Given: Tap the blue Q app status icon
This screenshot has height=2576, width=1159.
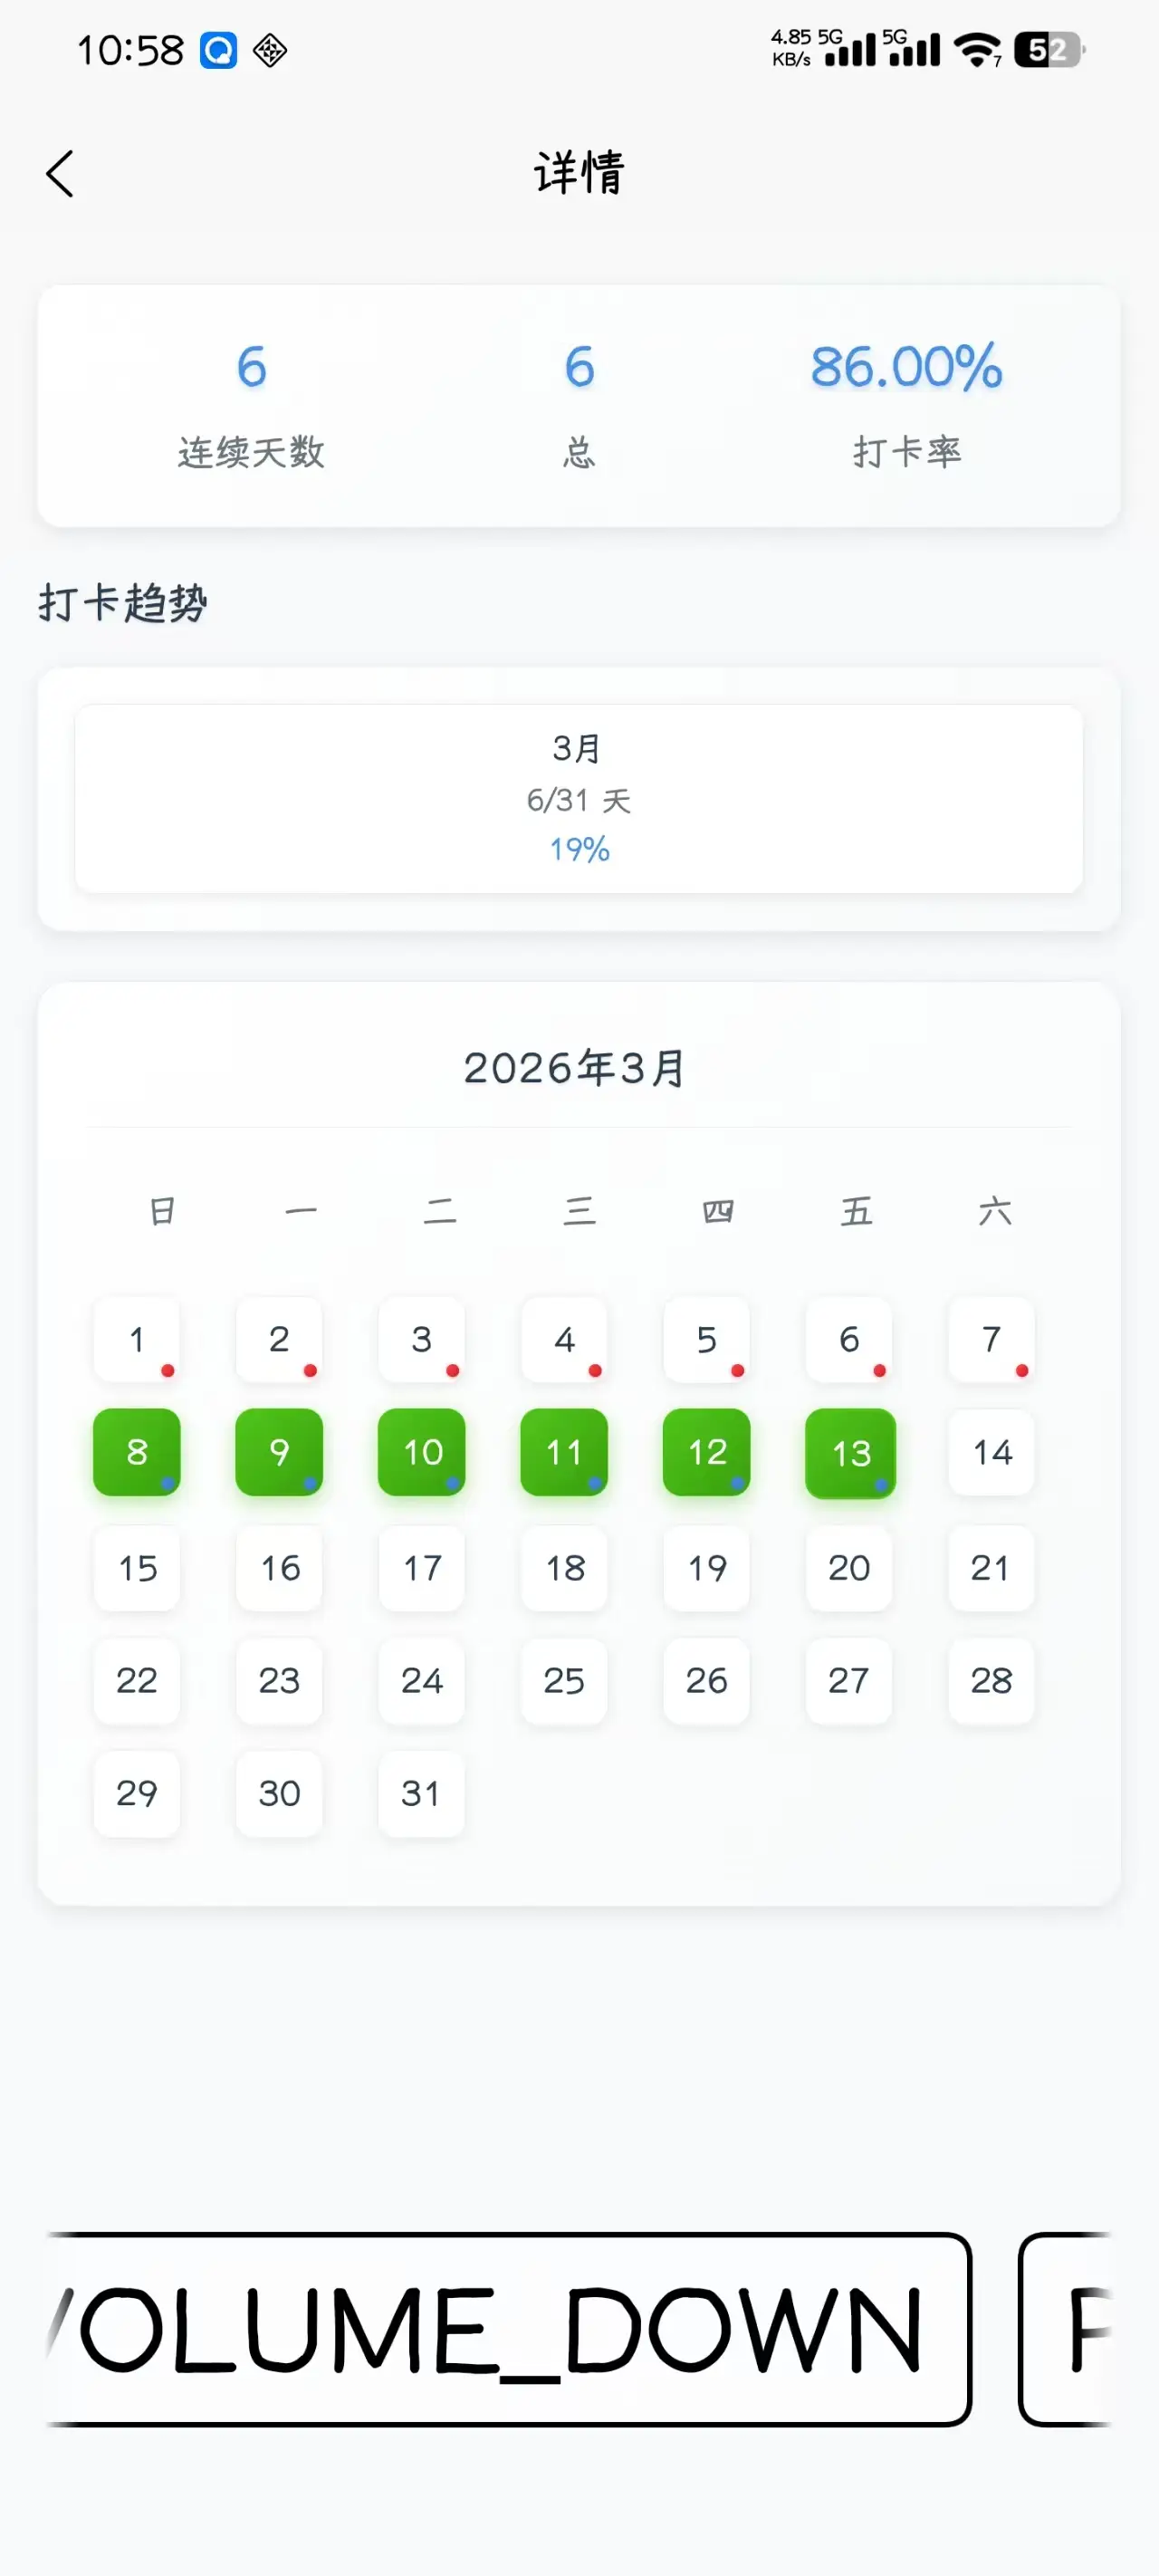Looking at the screenshot, I should coord(218,50).
